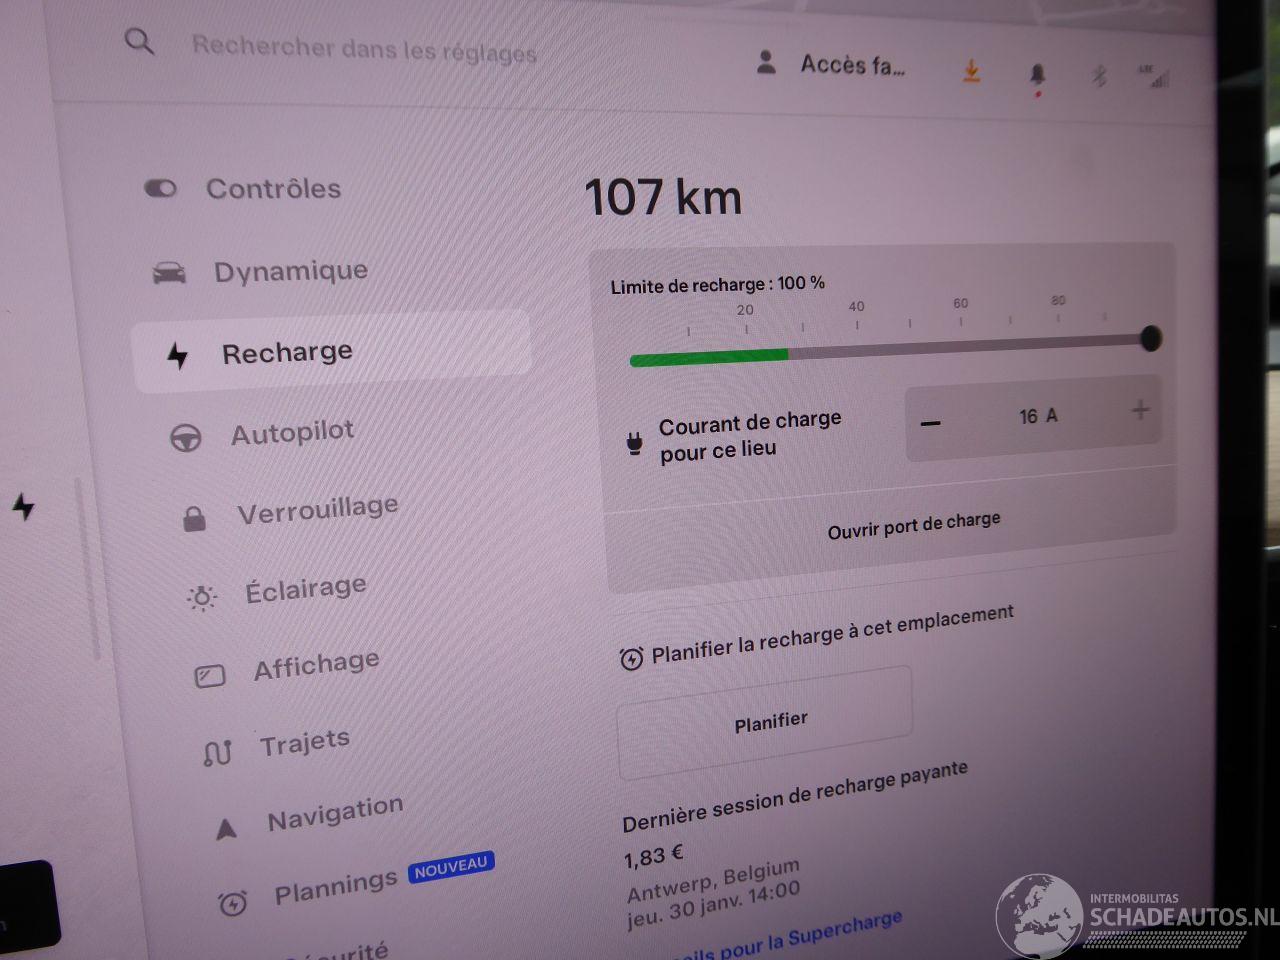Screen dimensions: 1280x960
Task: Select the Recharge menu item
Action: tap(286, 353)
